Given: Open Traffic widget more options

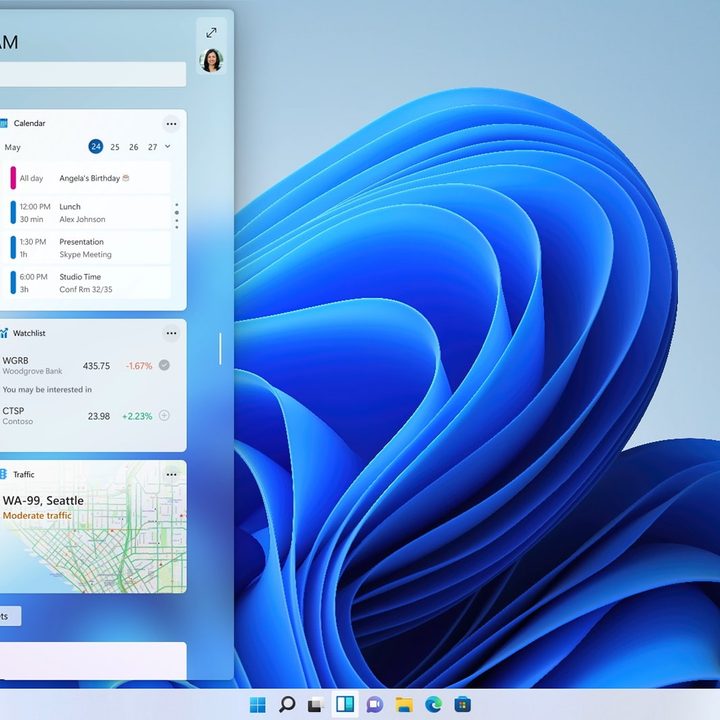Looking at the screenshot, I should tap(171, 474).
